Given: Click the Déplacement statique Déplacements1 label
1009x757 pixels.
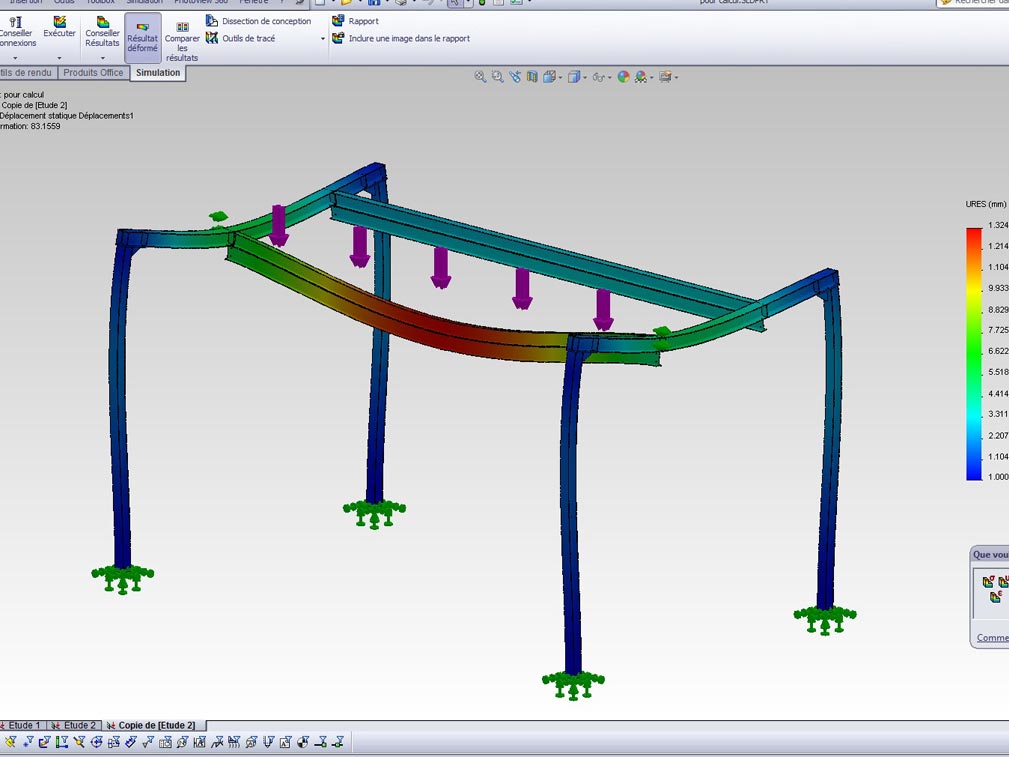Looking at the screenshot, I should [x=66, y=116].
